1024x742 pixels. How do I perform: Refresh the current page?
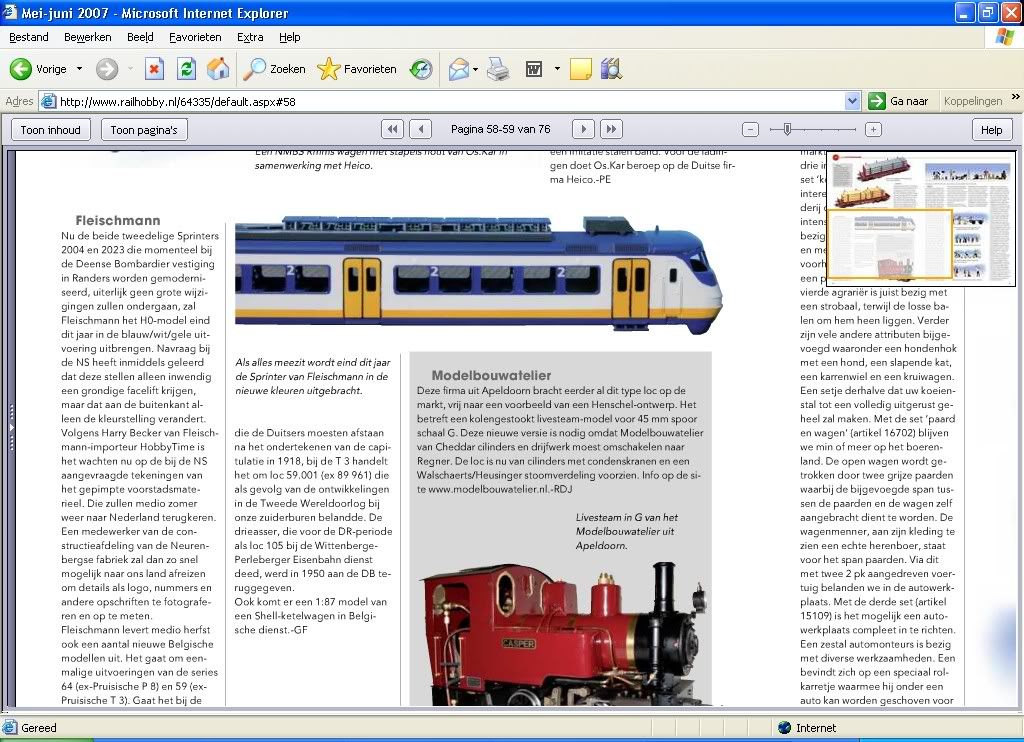(x=186, y=69)
